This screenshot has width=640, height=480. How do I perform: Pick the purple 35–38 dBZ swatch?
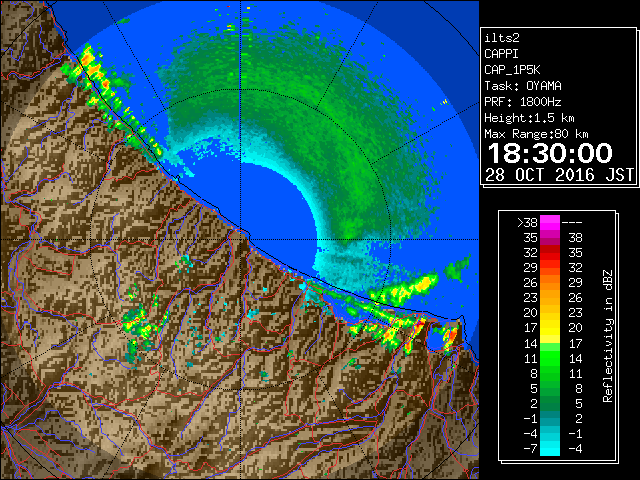tap(550, 238)
